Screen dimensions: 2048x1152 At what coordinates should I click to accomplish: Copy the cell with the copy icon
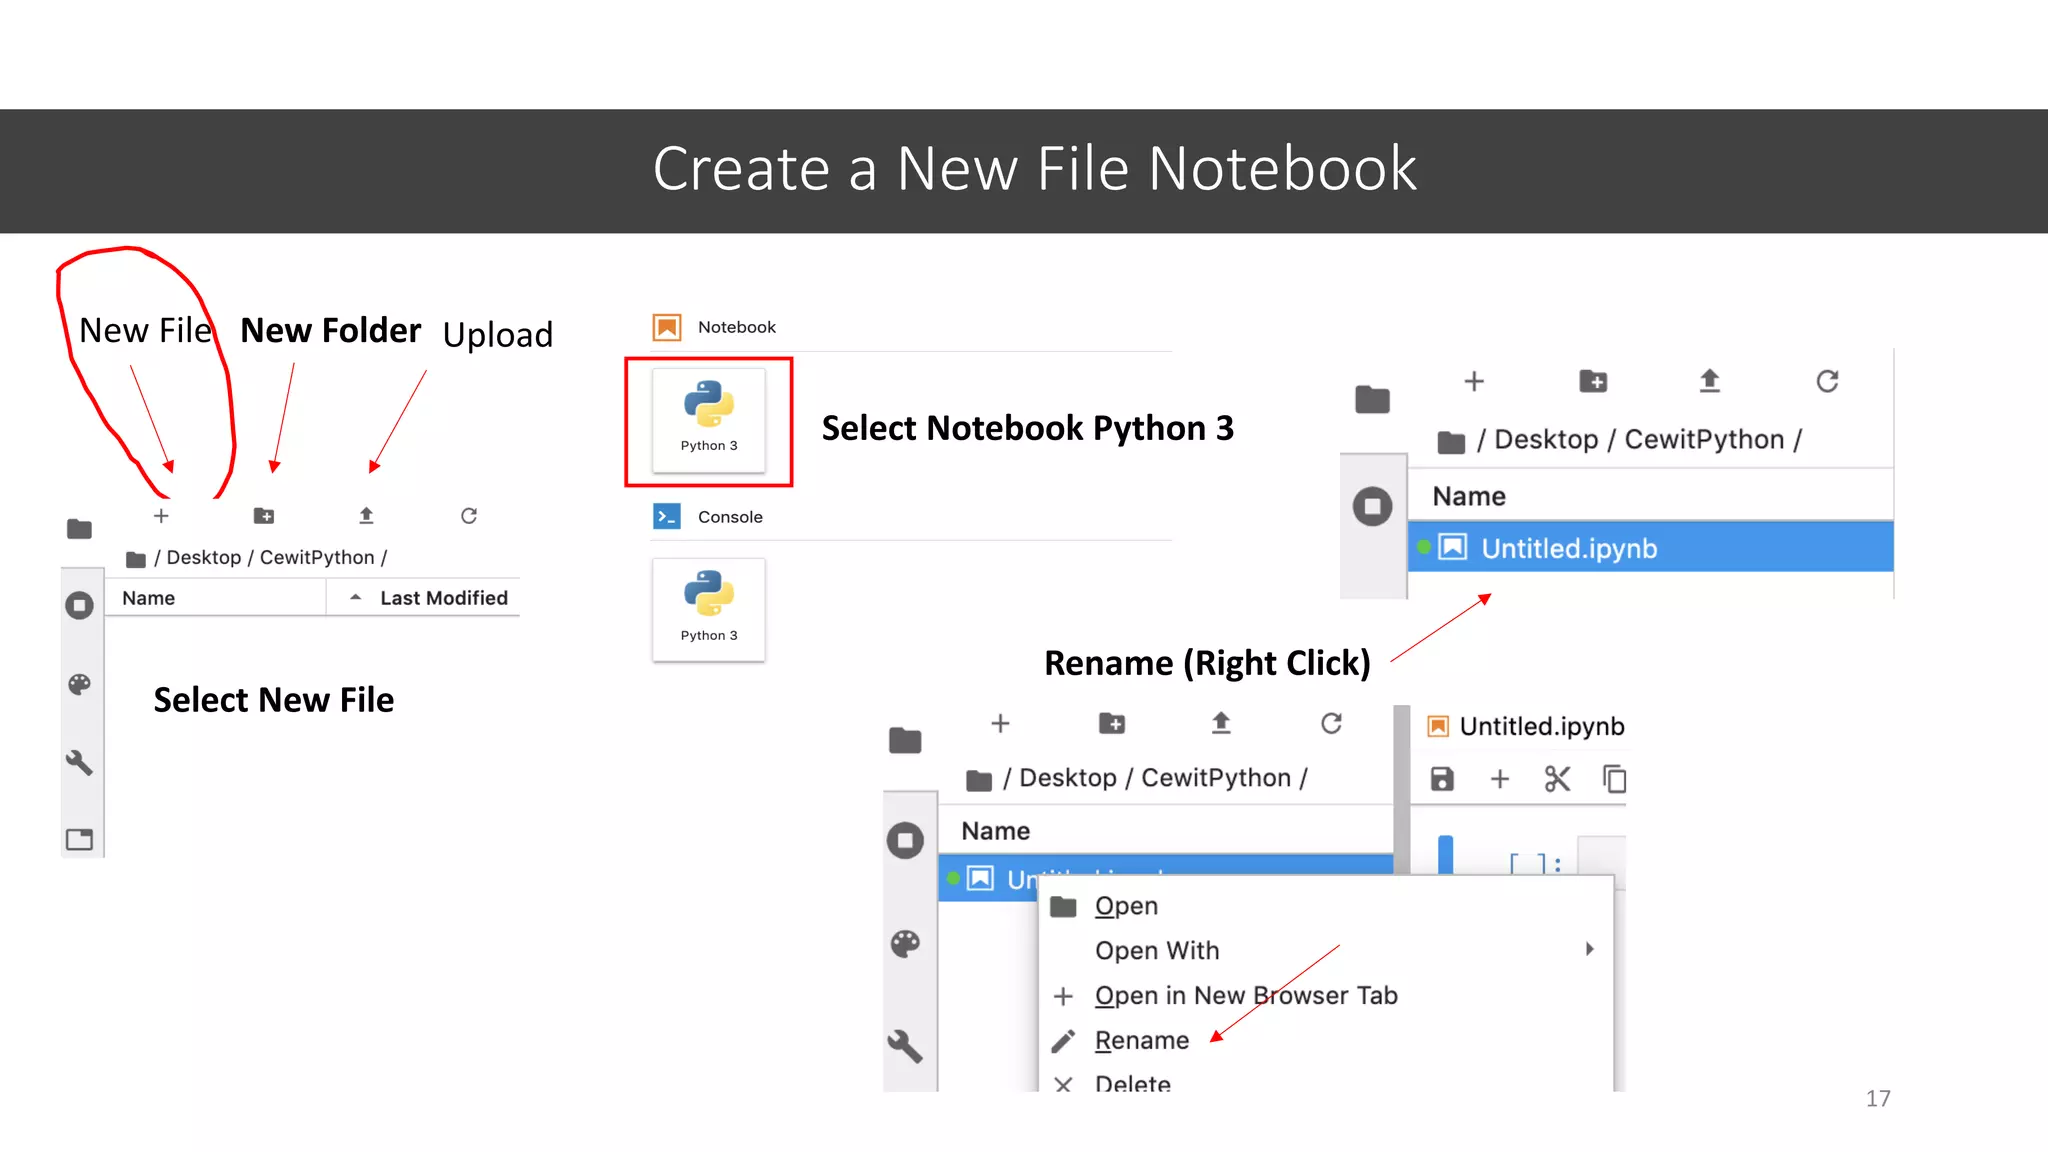1614,779
